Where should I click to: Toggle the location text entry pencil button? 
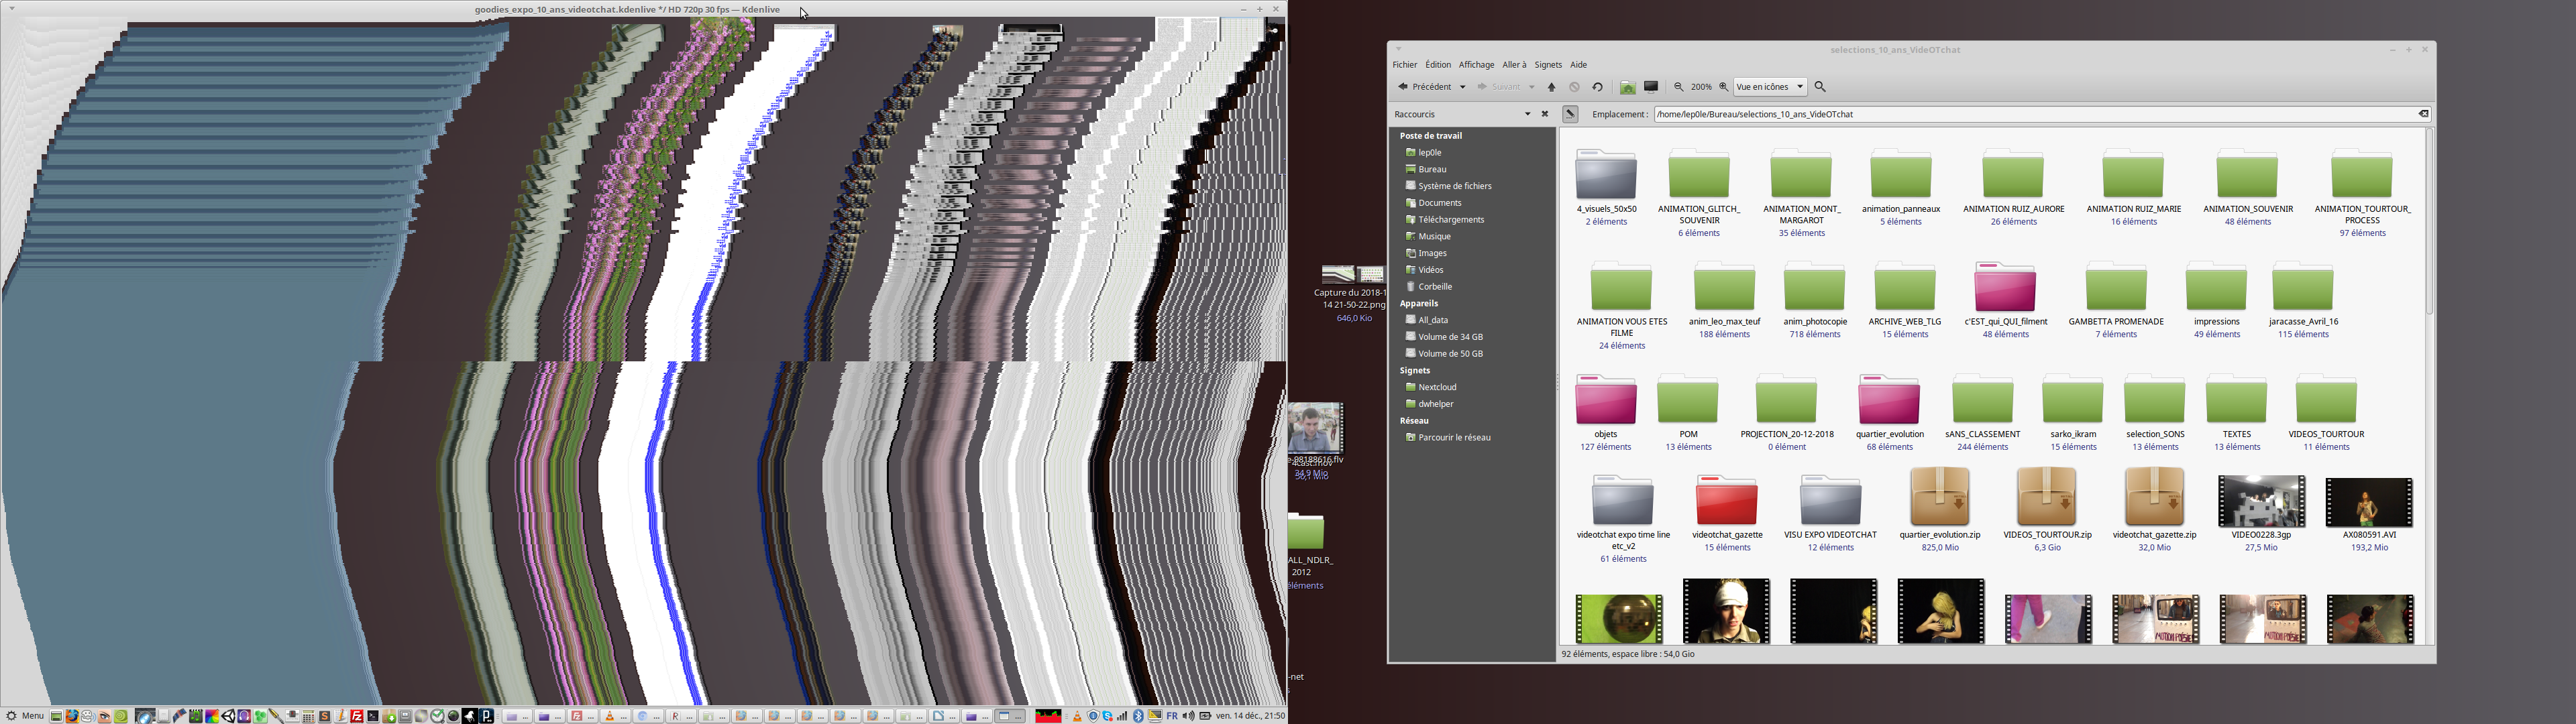[x=1570, y=114]
